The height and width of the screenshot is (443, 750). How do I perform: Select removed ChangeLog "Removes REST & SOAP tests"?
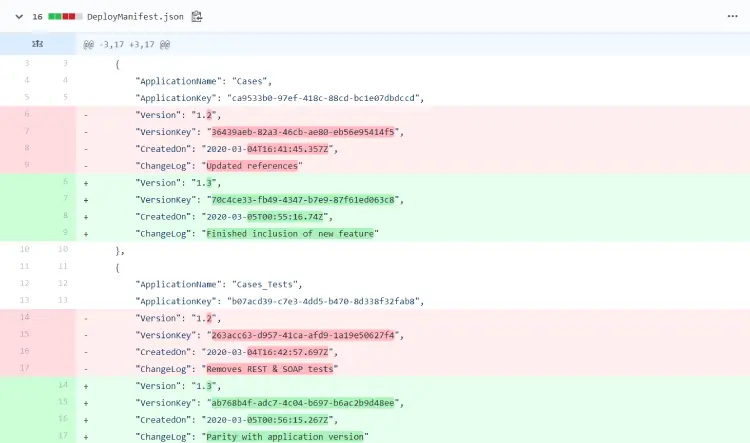point(237,369)
